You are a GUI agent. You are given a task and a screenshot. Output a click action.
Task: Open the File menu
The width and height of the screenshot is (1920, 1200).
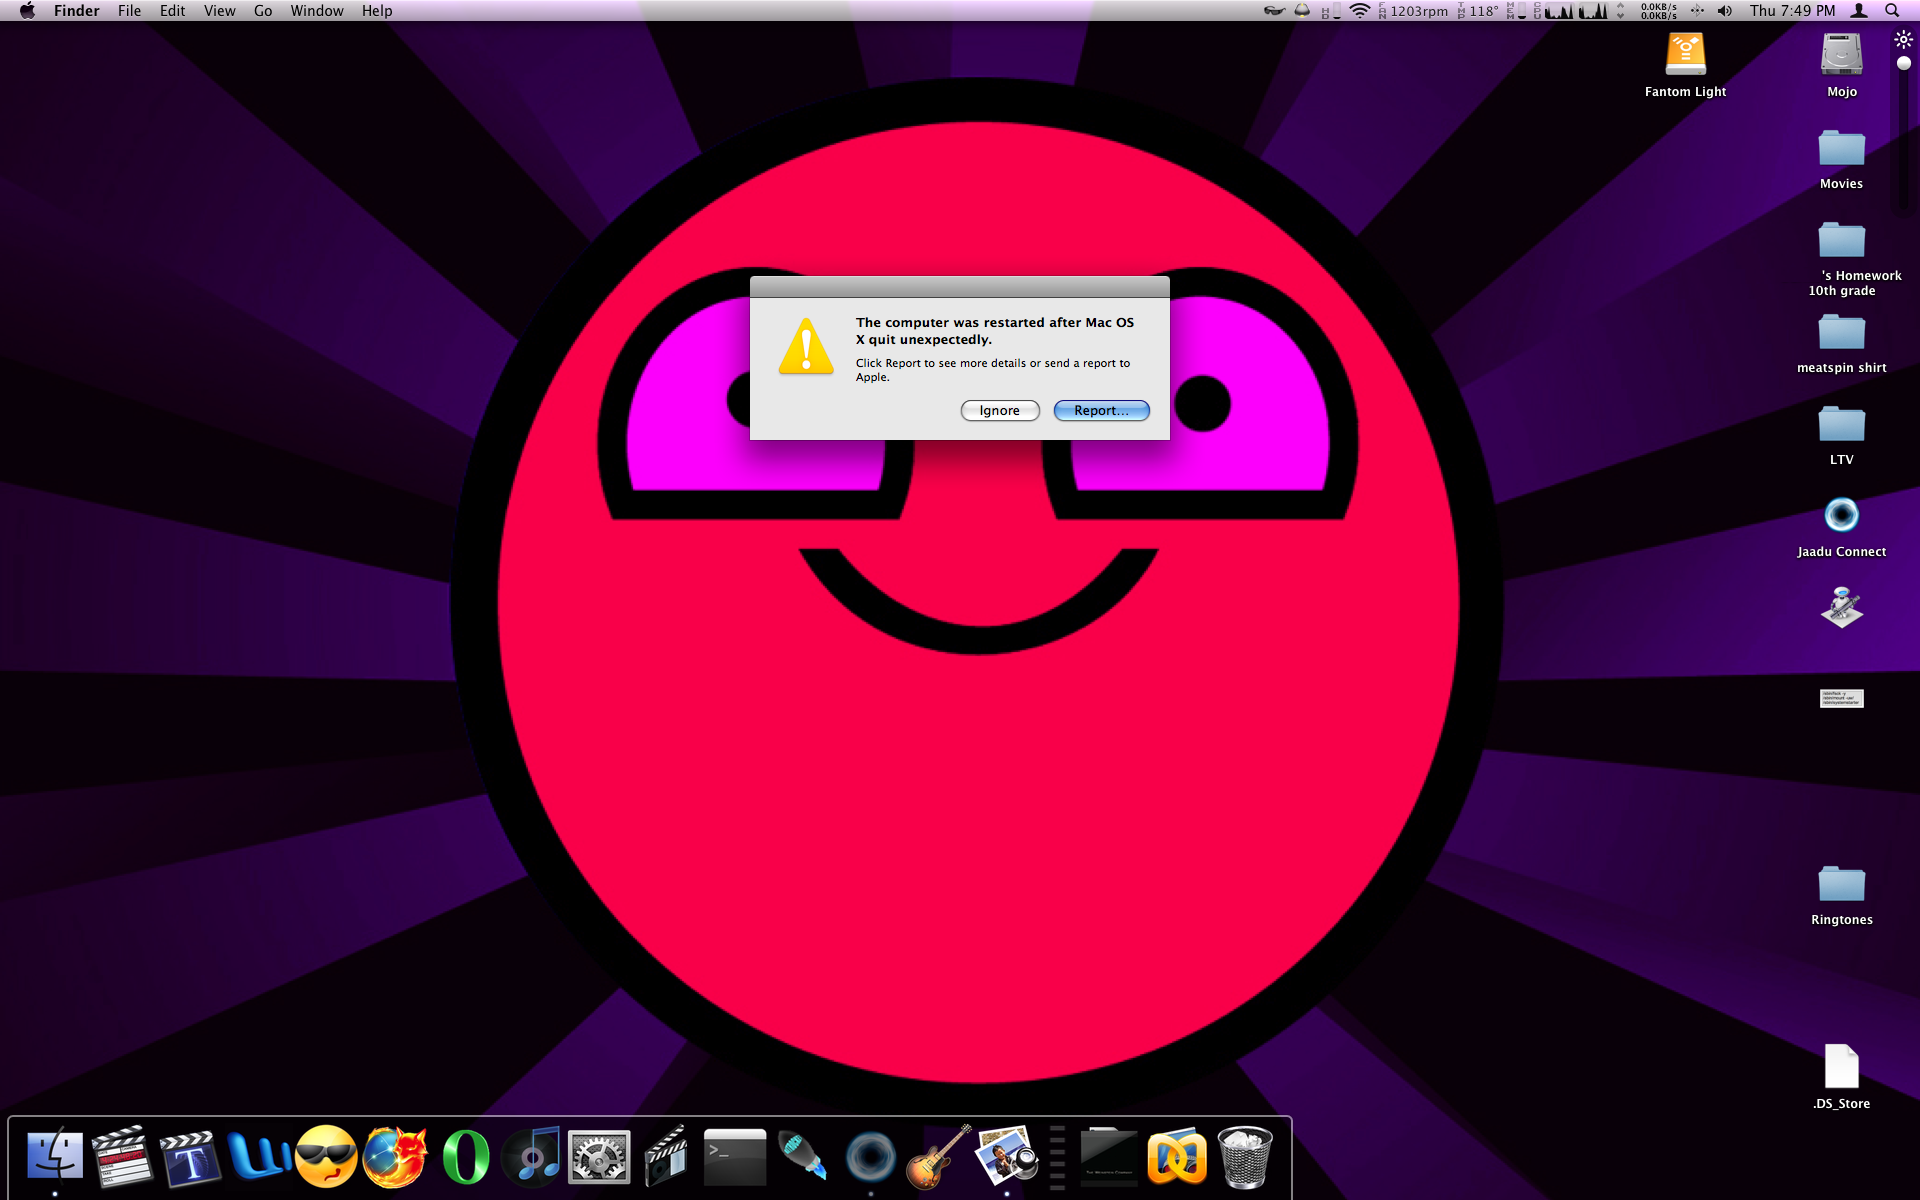click(x=129, y=11)
